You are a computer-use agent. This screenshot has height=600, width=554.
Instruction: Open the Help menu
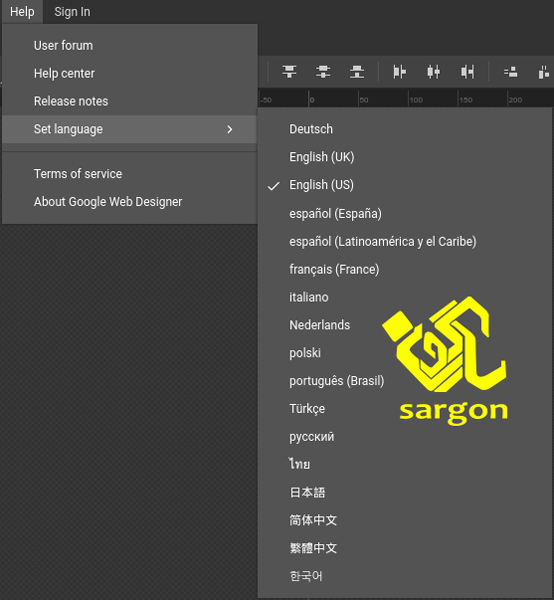(22, 12)
